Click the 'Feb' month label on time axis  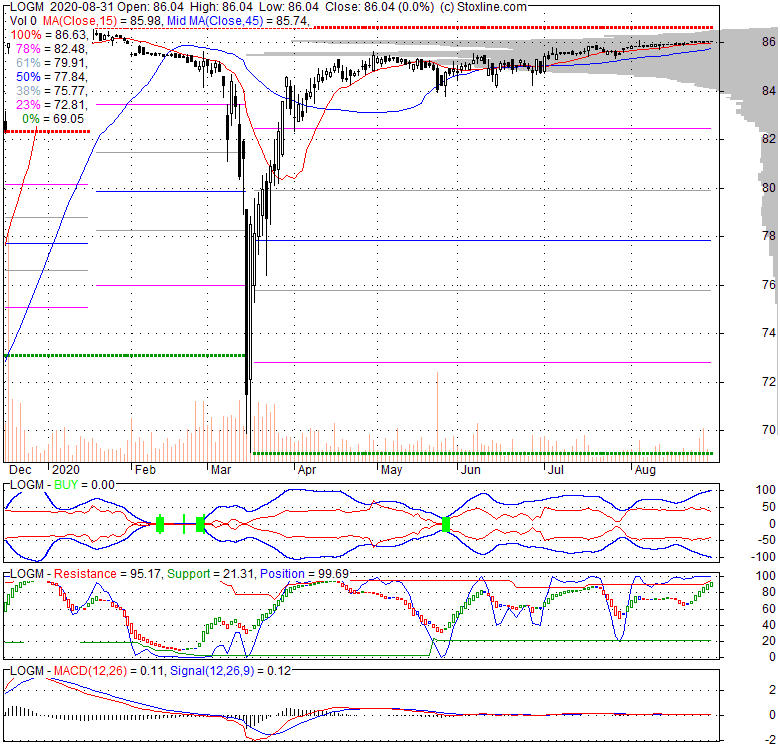click(145, 470)
